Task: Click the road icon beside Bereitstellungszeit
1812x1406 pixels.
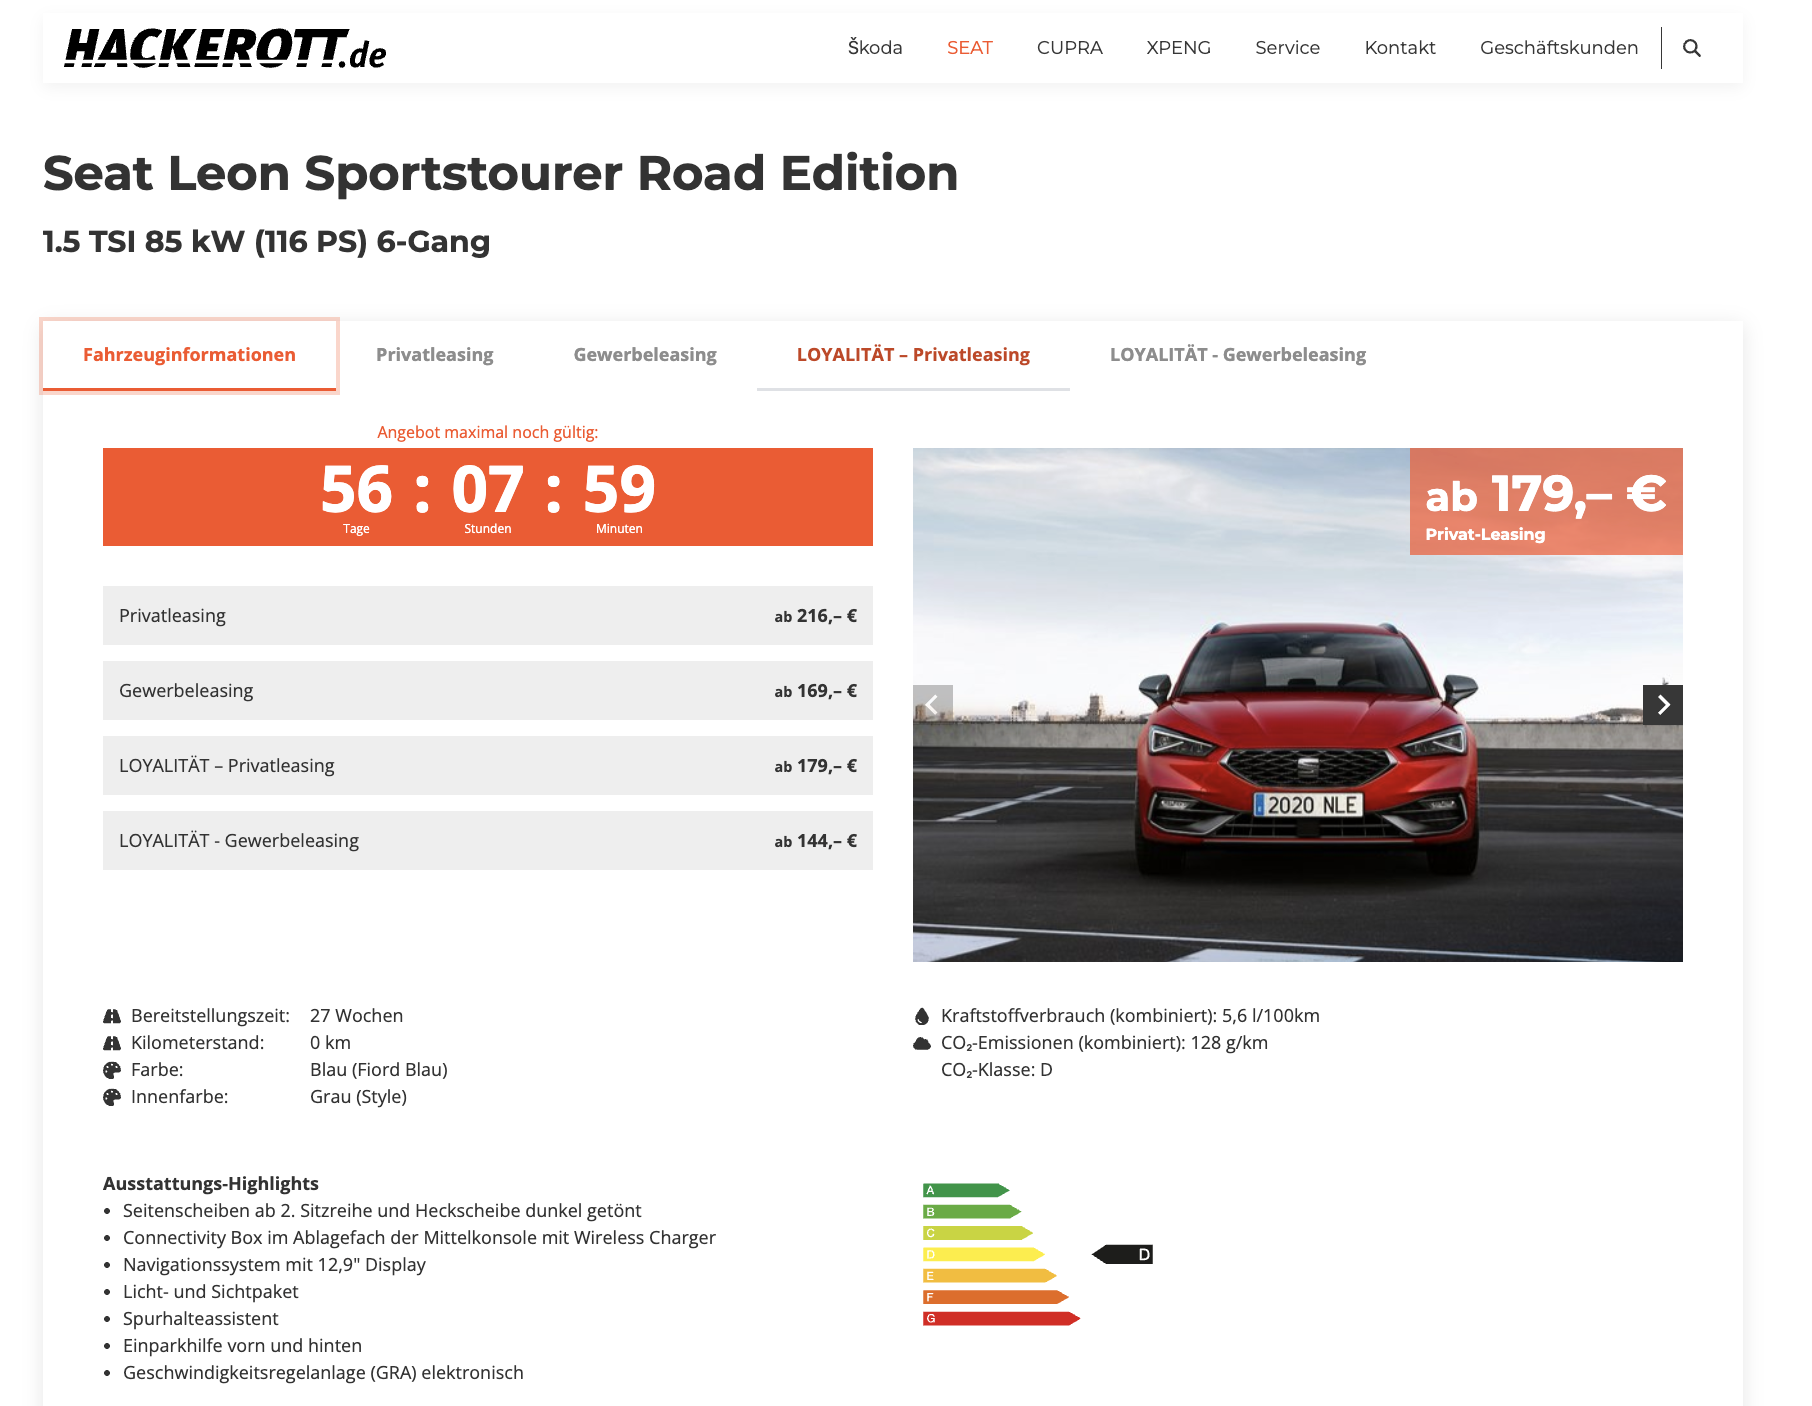Action: (112, 1016)
